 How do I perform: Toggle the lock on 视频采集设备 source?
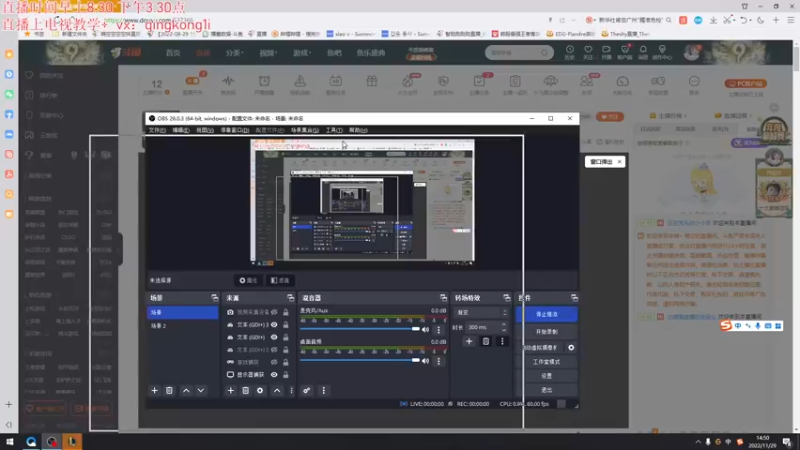286,312
